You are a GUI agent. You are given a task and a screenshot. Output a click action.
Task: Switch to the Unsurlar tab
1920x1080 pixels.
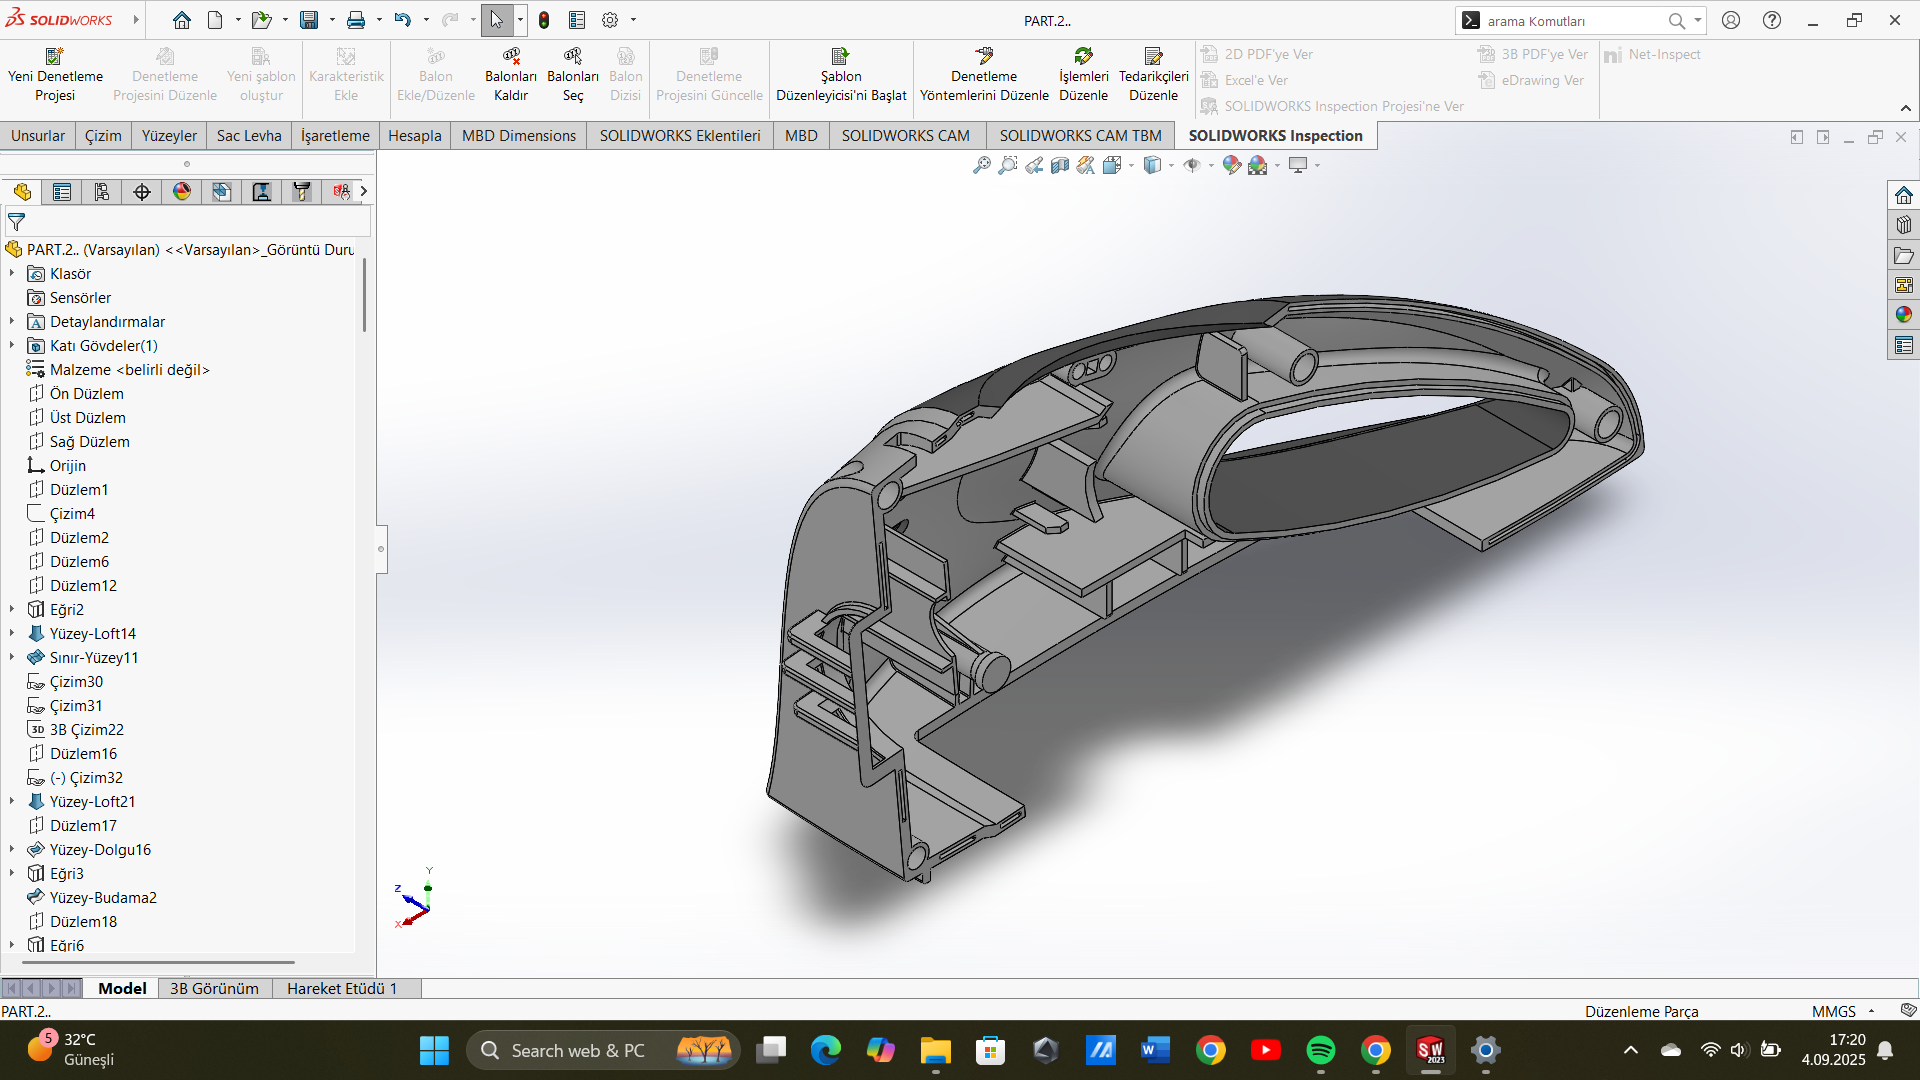[x=38, y=136]
